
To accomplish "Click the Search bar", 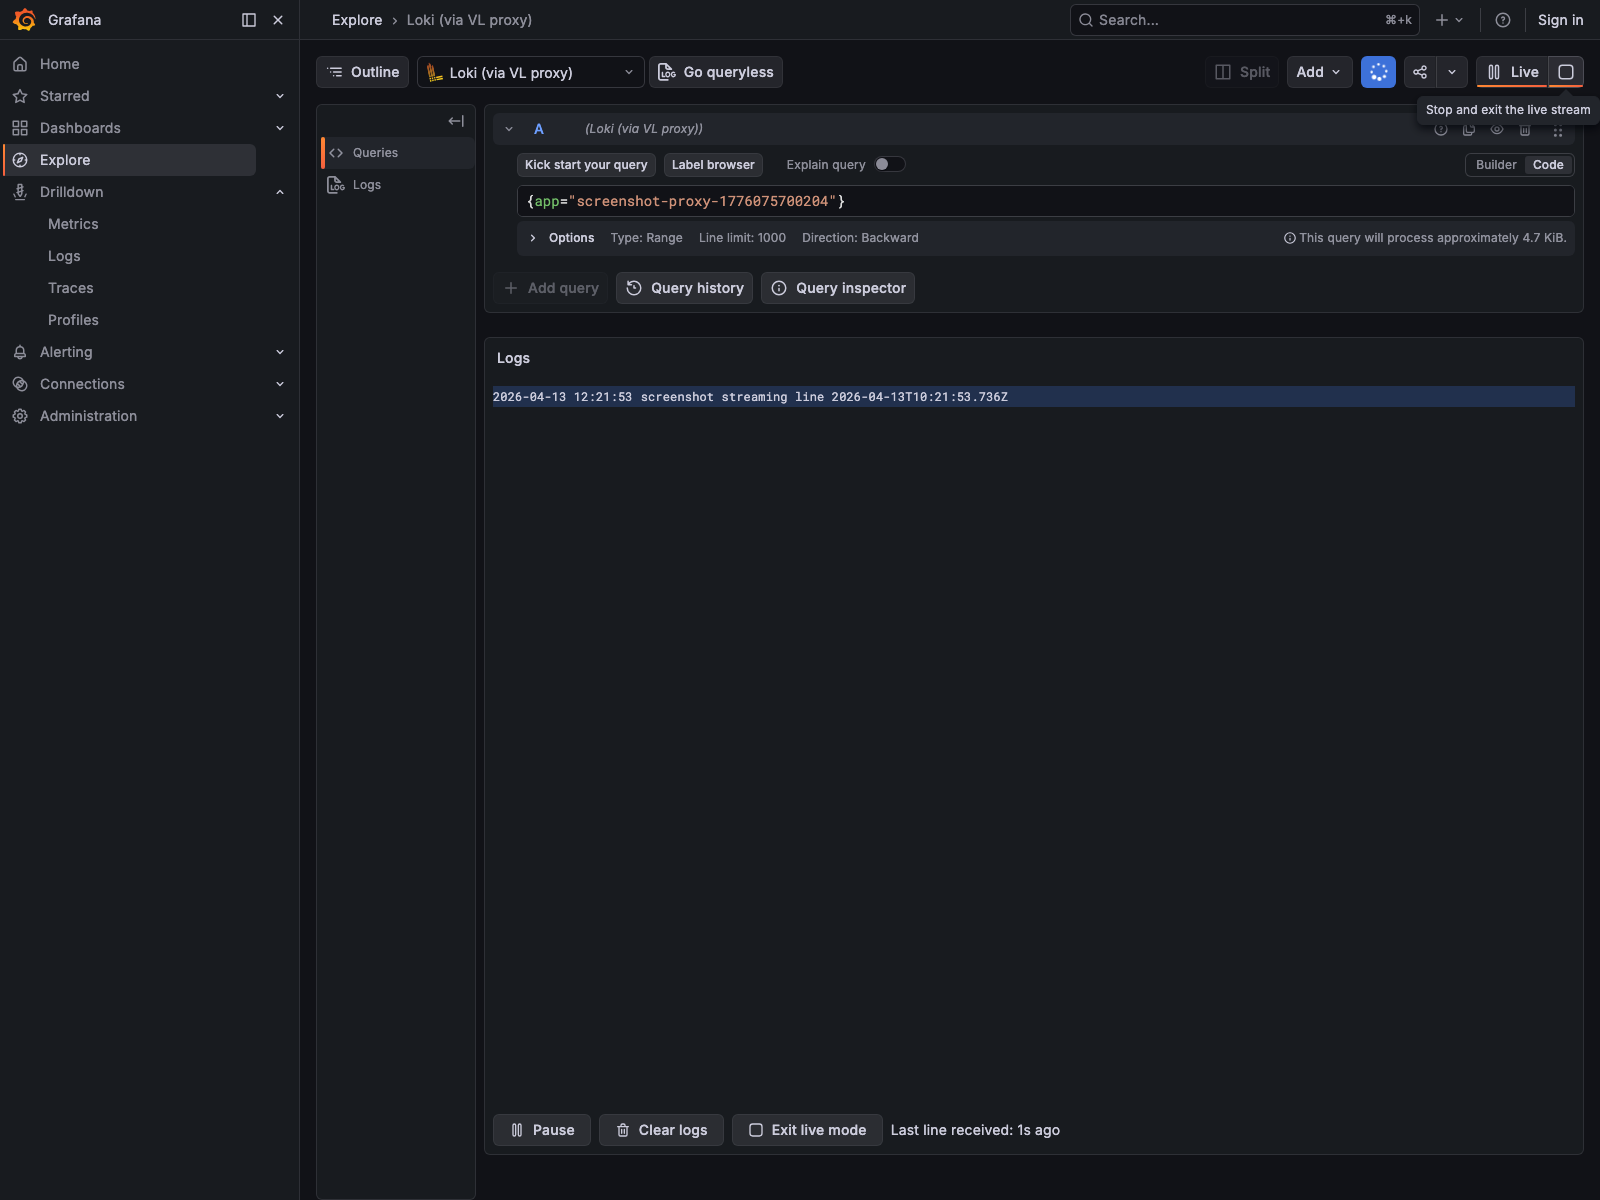I will 1244,20.
